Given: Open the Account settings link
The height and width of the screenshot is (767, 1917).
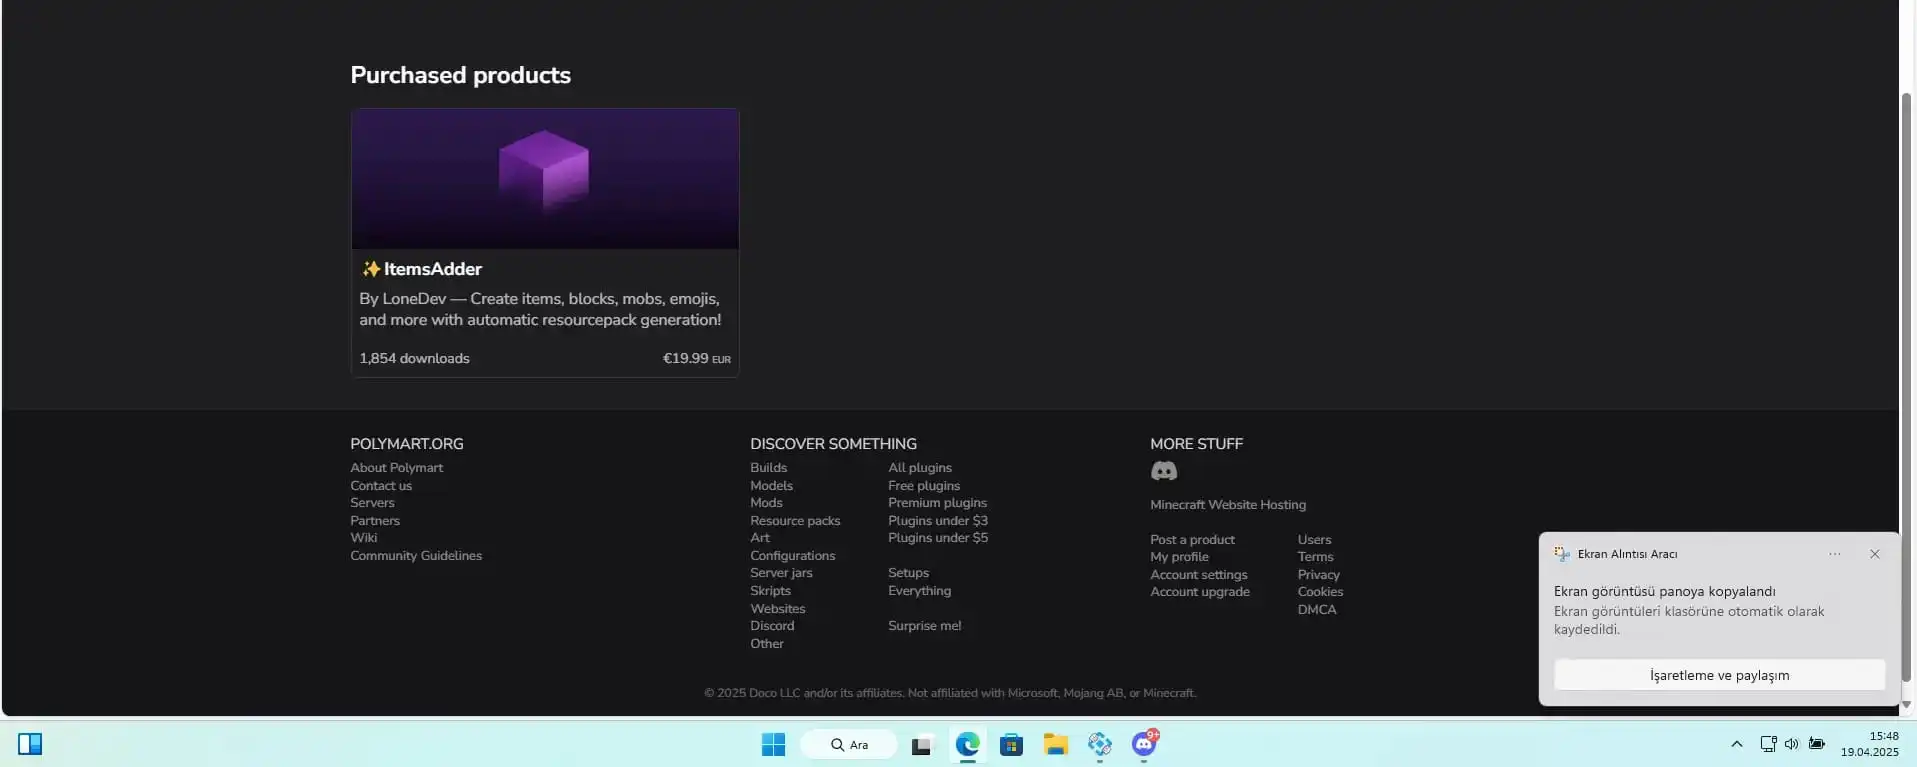Looking at the screenshot, I should (x=1198, y=575).
